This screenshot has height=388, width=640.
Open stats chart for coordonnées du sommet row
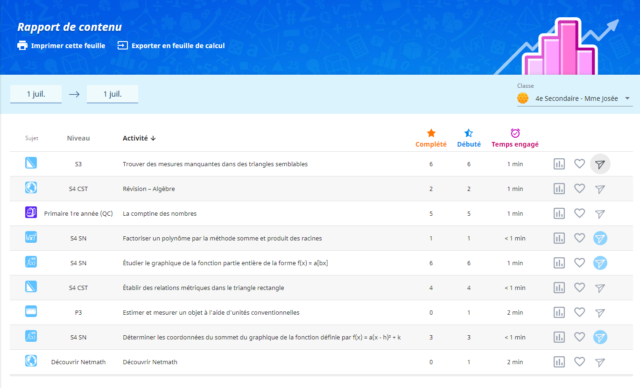pyautogui.click(x=559, y=337)
